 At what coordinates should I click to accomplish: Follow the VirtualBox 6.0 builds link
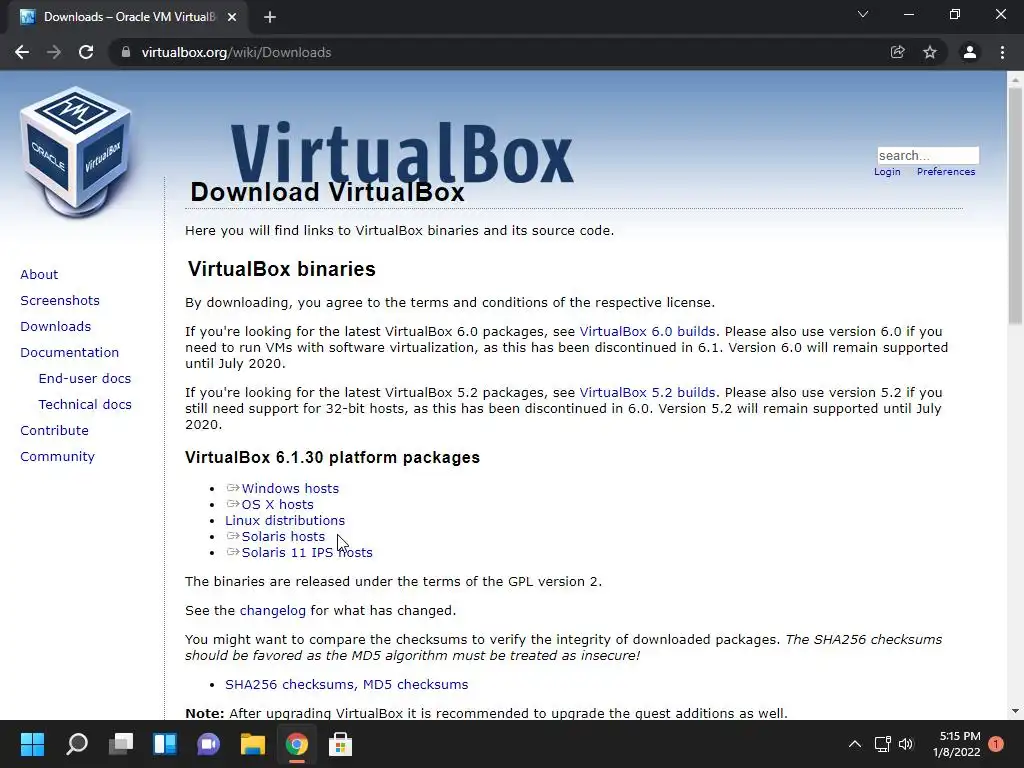[x=647, y=332]
